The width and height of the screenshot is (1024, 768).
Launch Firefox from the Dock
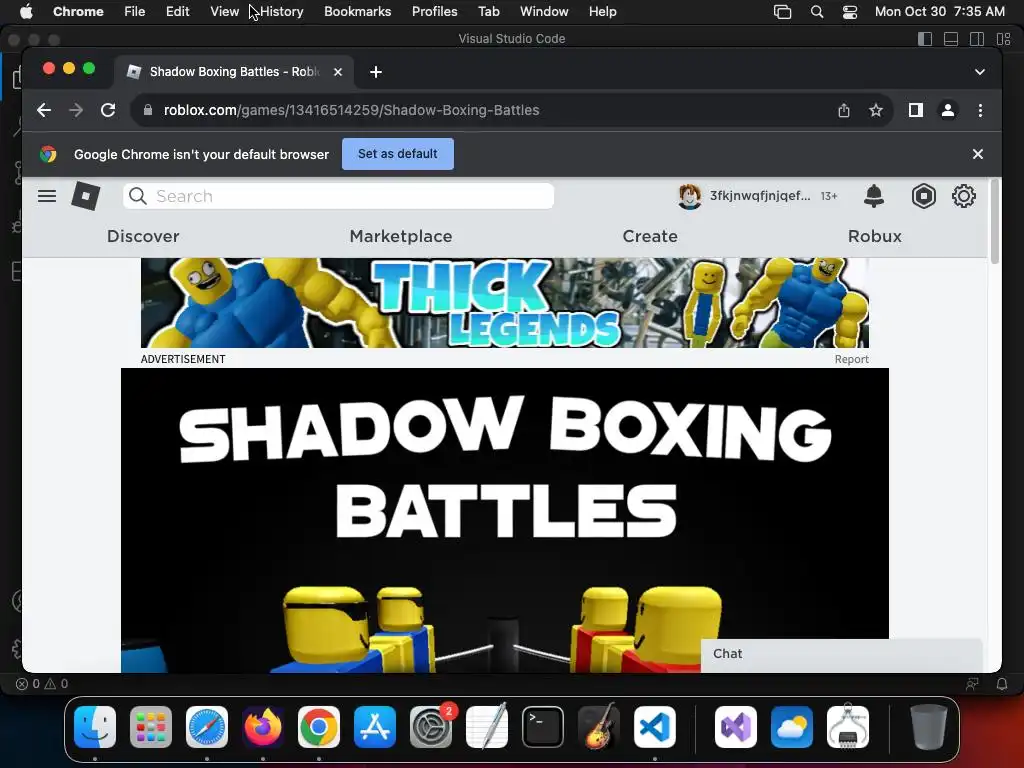tap(263, 727)
